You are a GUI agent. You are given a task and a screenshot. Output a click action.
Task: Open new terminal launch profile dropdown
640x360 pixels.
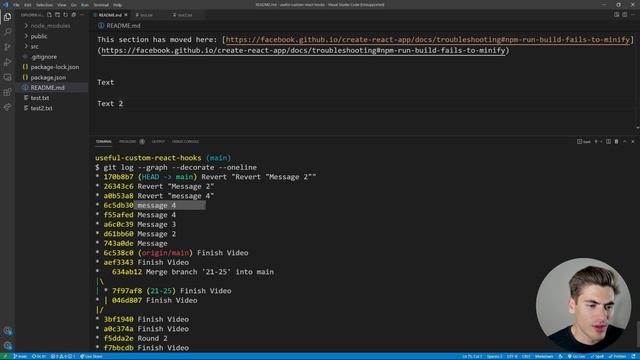(601, 142)
